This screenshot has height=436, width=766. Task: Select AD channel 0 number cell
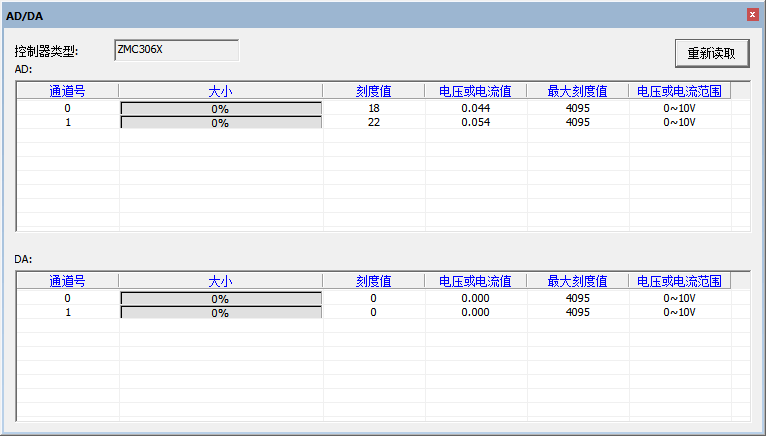coord(67,108)
